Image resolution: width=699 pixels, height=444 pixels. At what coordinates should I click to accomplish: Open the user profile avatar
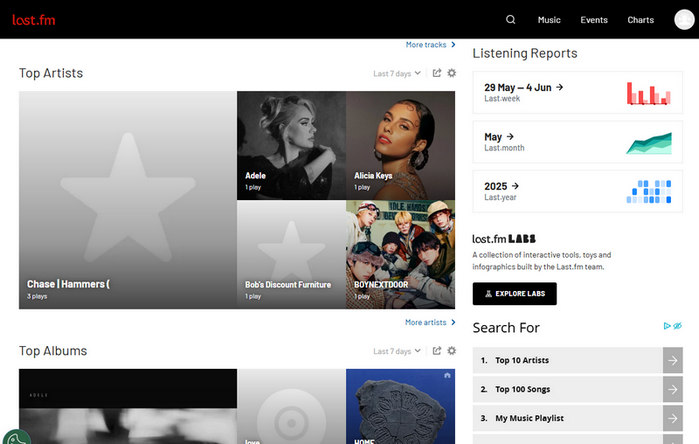point(684,20)
